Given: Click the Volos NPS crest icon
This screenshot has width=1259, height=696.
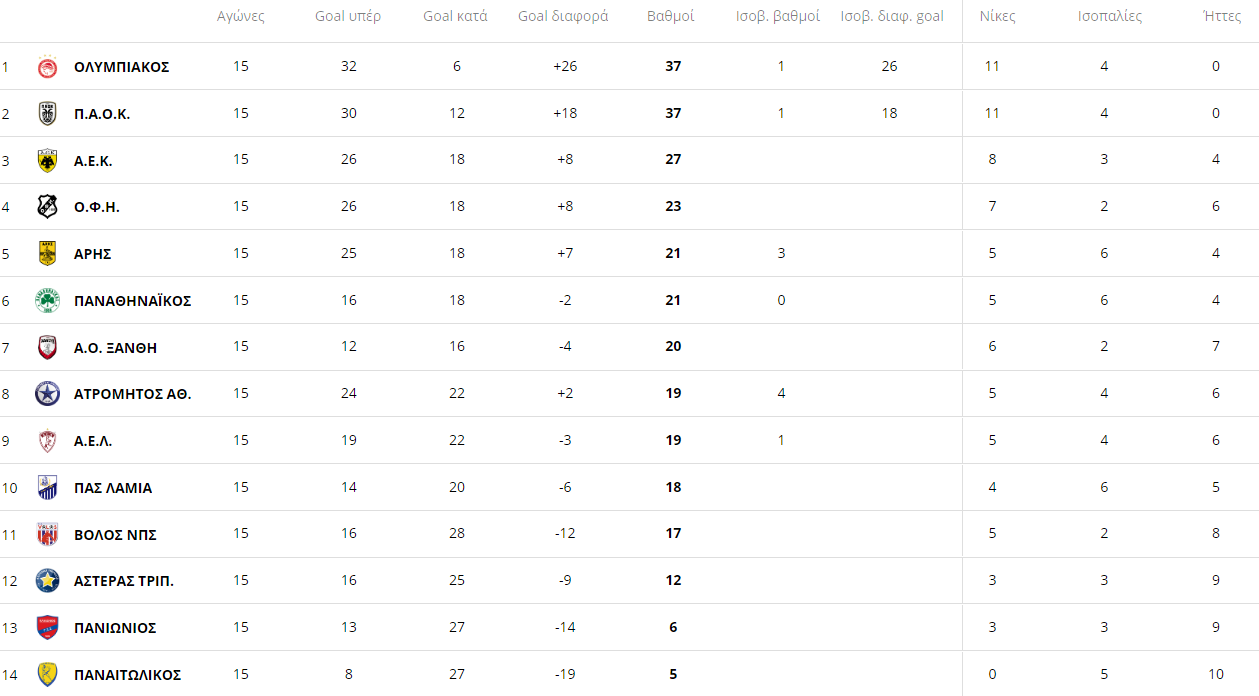Looking at the screenshot, I should click(47, 534).
